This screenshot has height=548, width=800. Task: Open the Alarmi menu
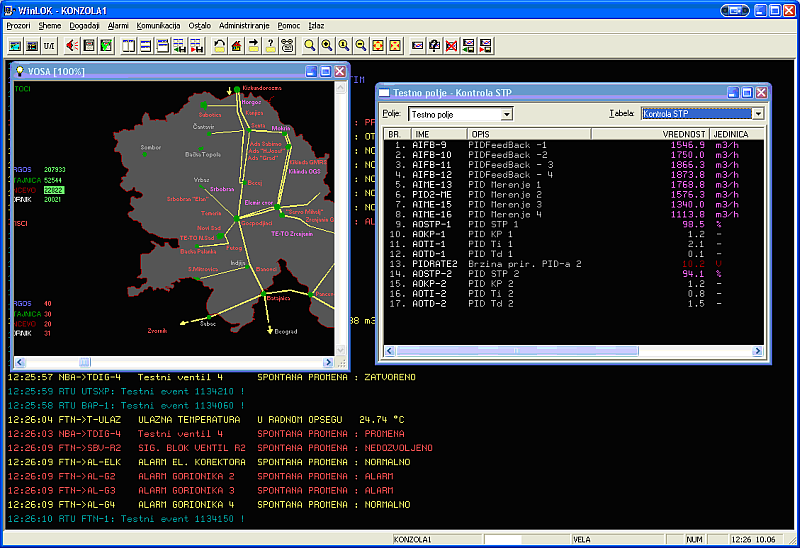(x=118, y=25)
